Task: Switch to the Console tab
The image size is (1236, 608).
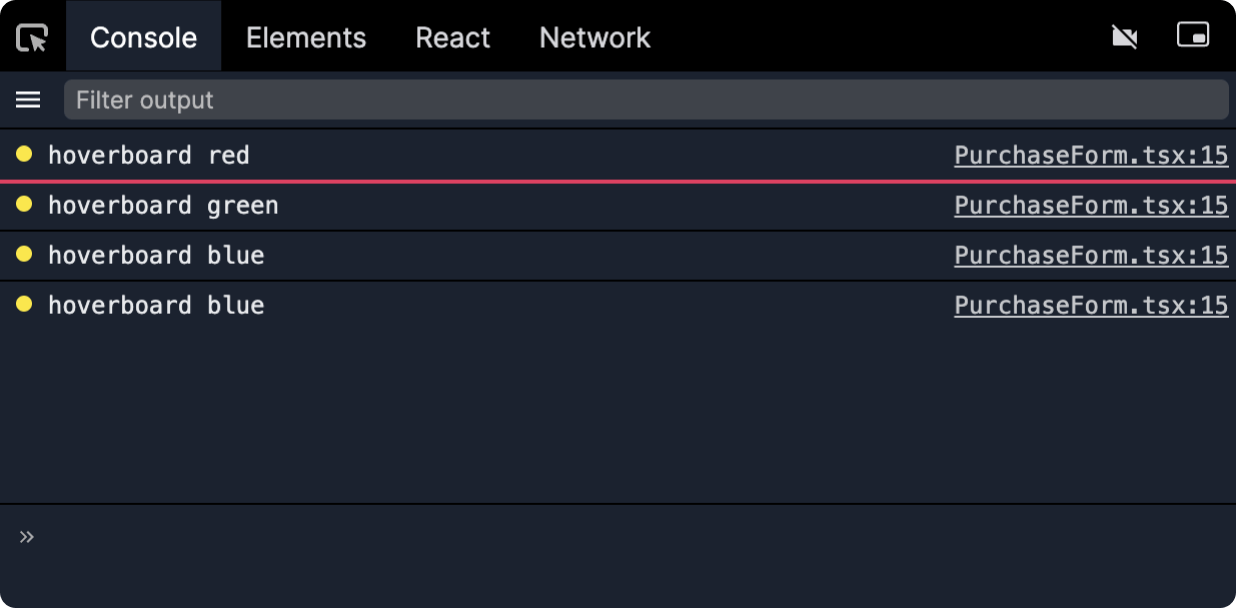Action: (x=143, y=38)
